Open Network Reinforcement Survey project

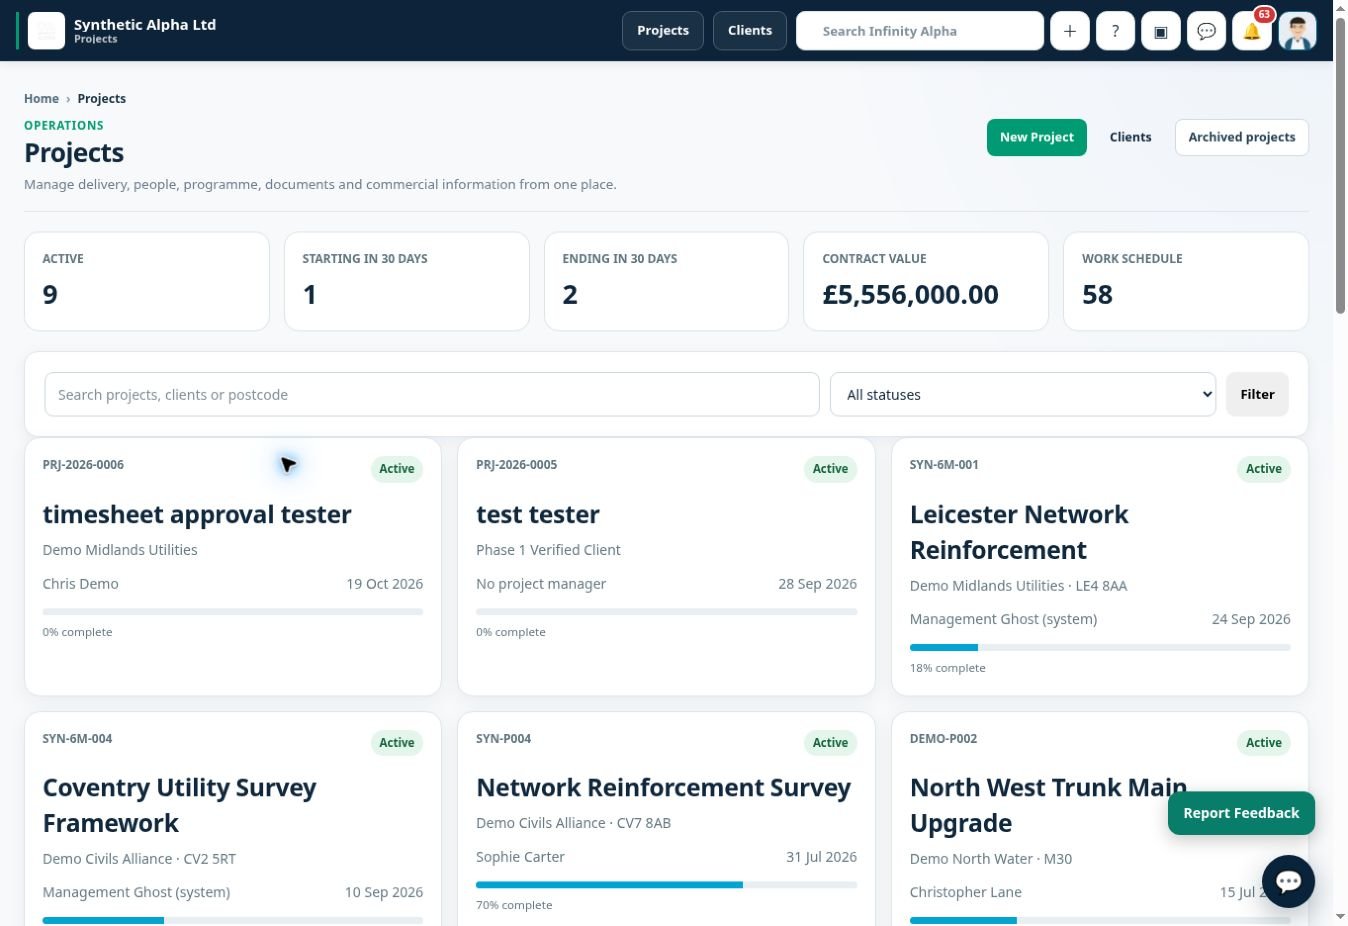coord(664,788)
